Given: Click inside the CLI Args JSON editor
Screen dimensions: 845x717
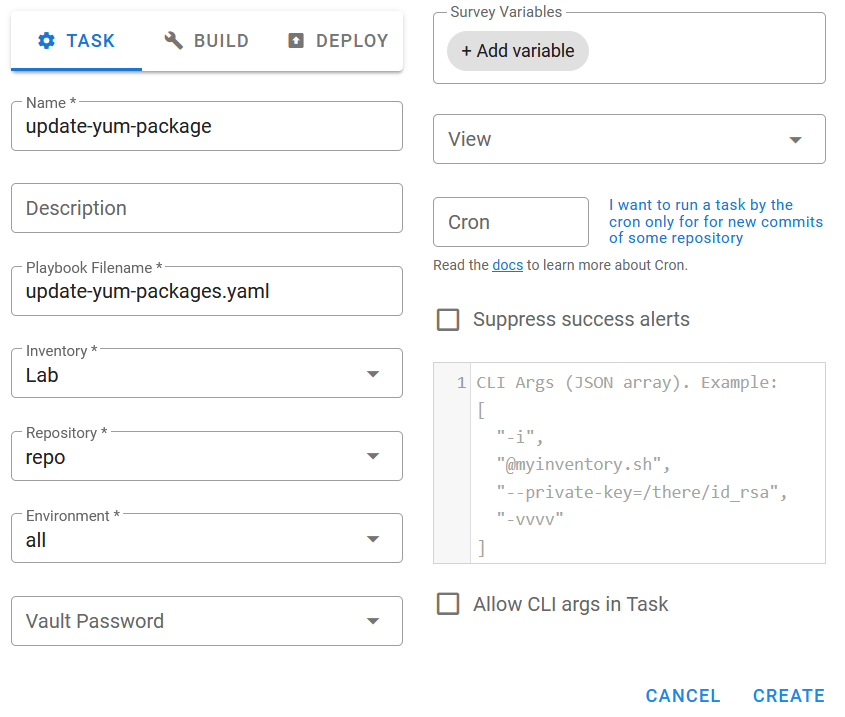Looking at the screenshot, I should [648, 463].
